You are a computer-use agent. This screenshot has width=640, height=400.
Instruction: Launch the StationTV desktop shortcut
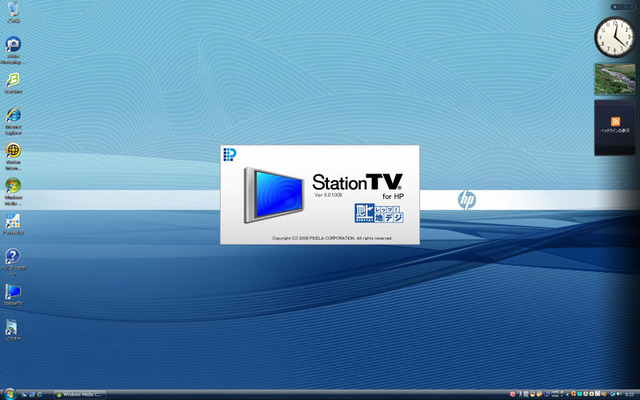[x=13, y=295]
